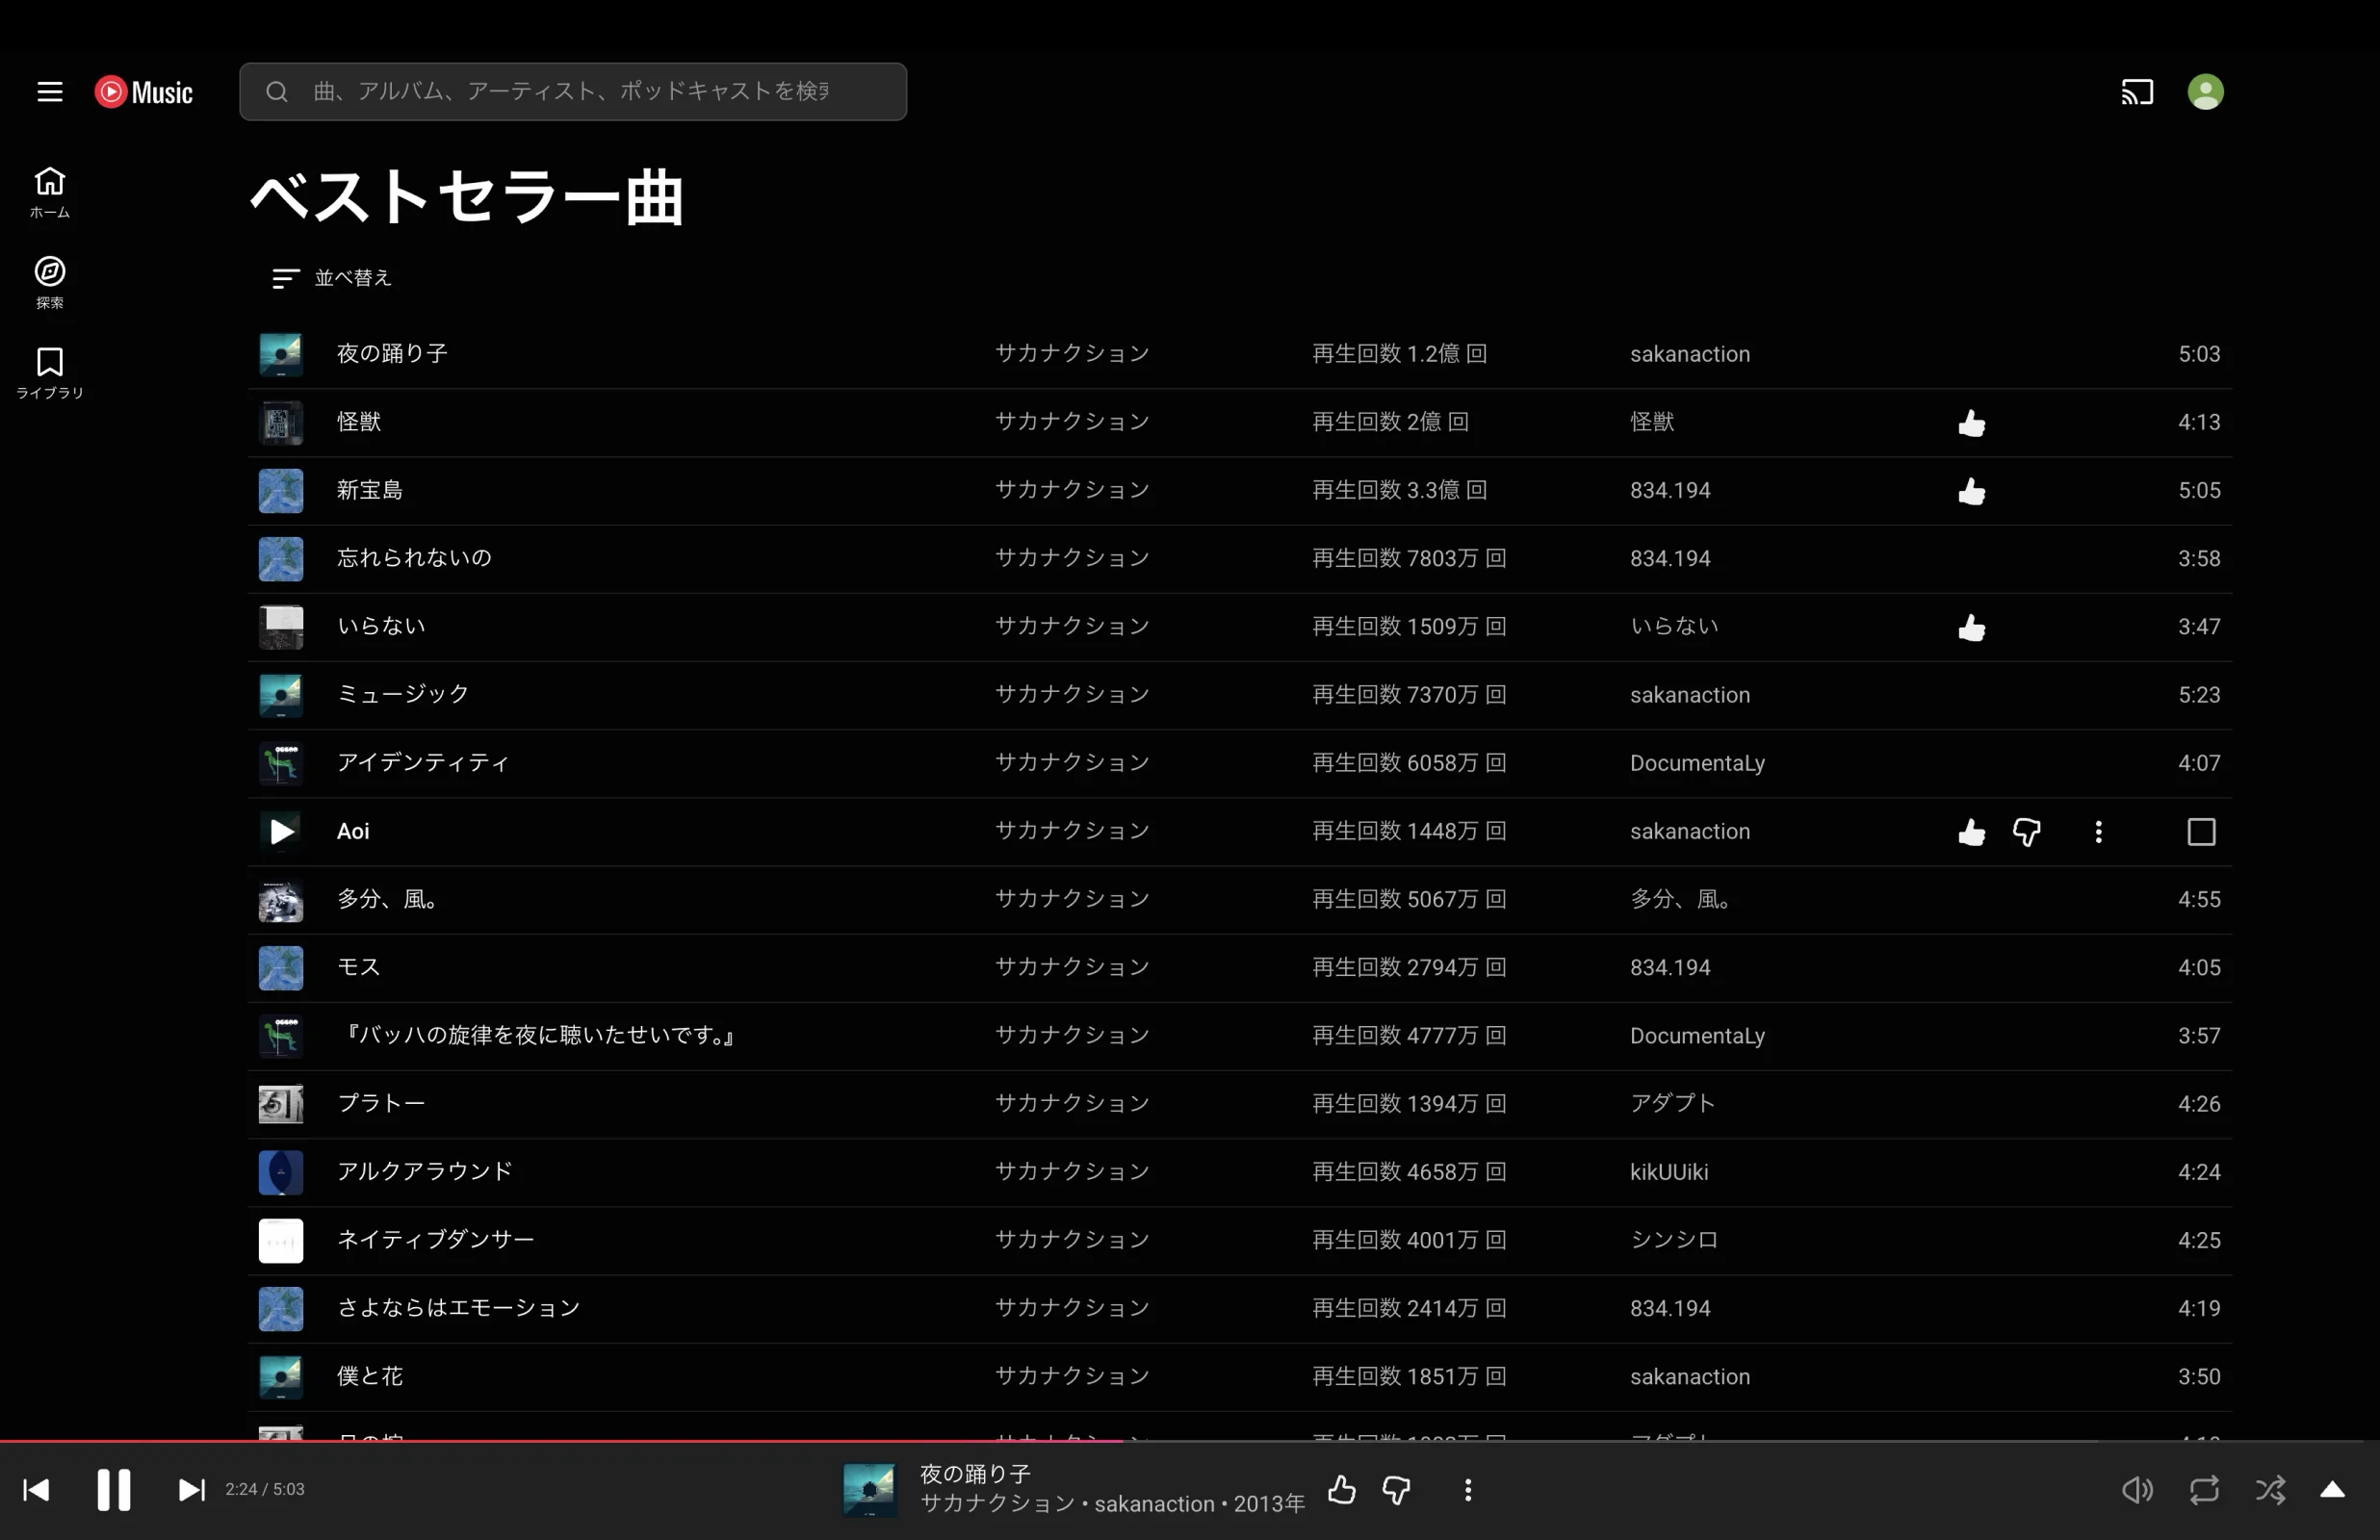Click the search magnifier icon

[x=277, y=92]
